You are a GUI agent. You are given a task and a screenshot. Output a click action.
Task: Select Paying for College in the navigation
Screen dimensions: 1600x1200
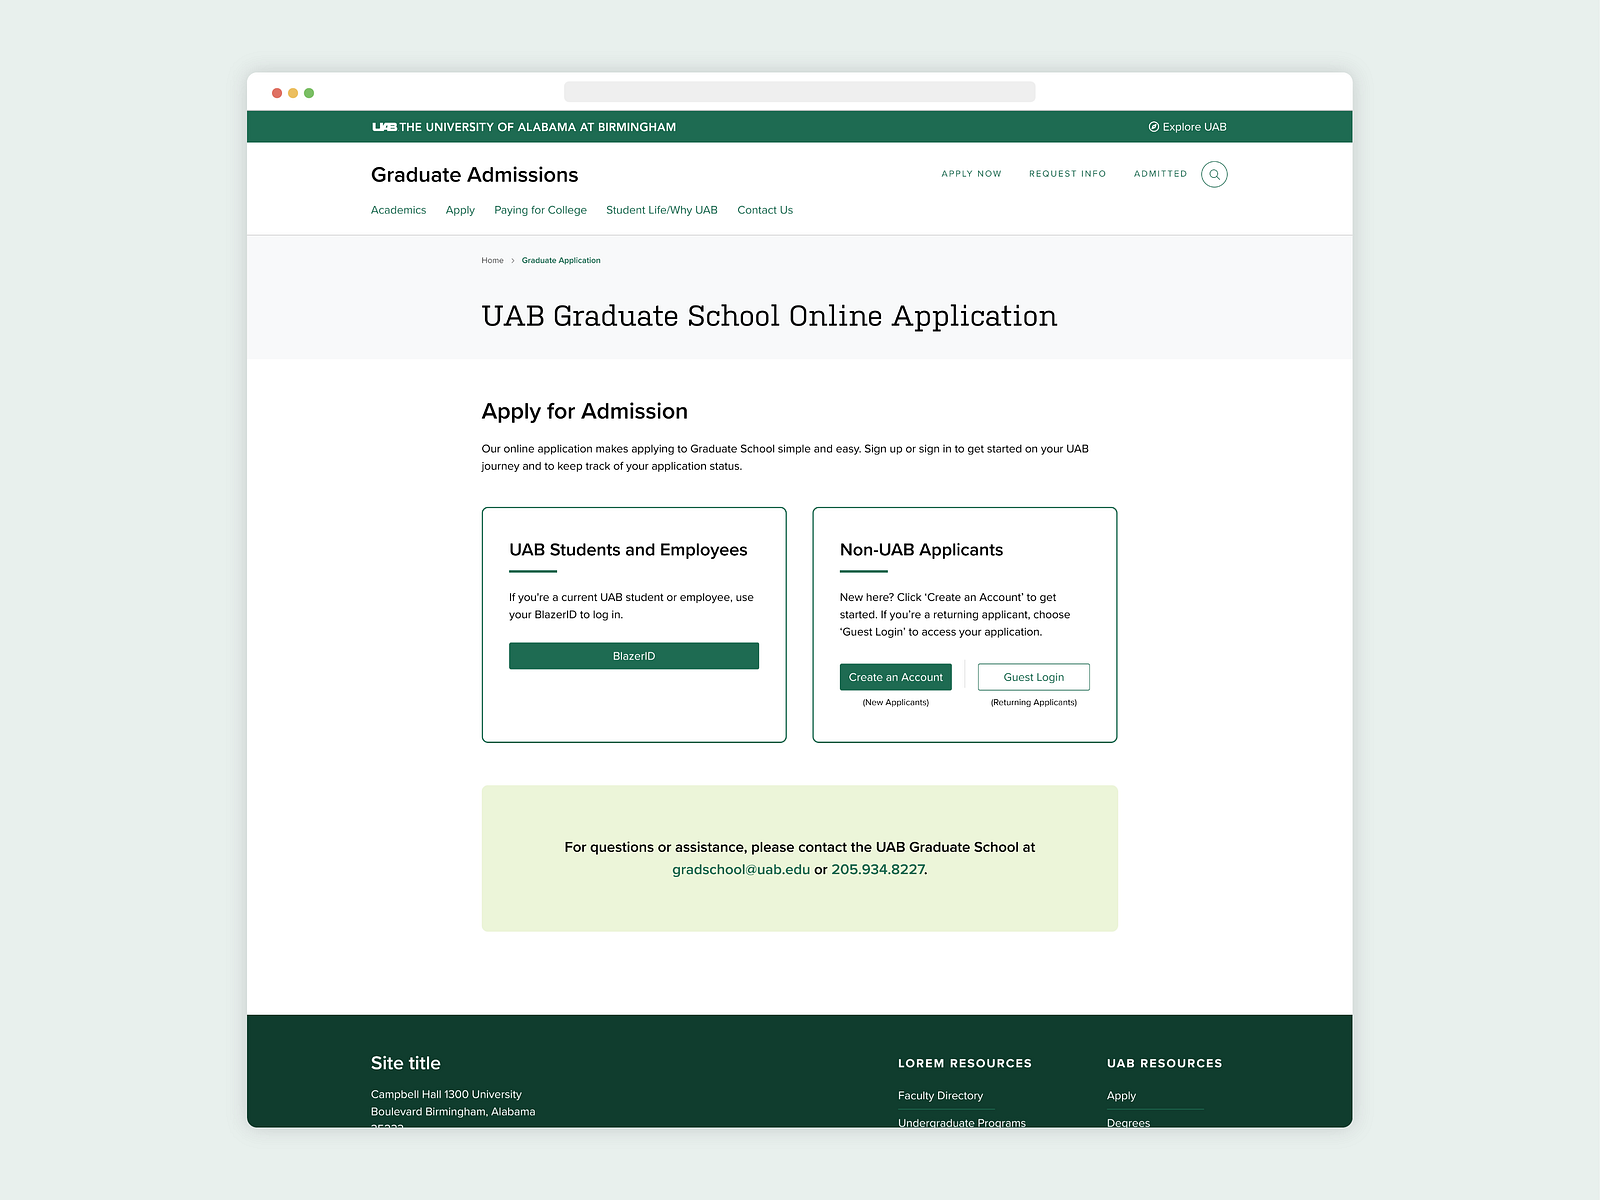click(540, 210)
